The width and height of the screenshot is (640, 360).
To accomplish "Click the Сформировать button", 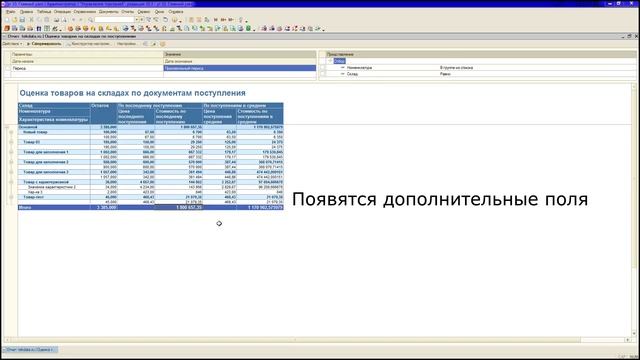I will pos(44,44).
